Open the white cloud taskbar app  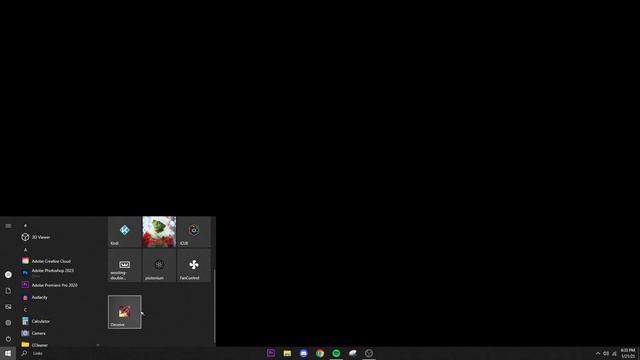pyautogui.click(x=353, y=353)
